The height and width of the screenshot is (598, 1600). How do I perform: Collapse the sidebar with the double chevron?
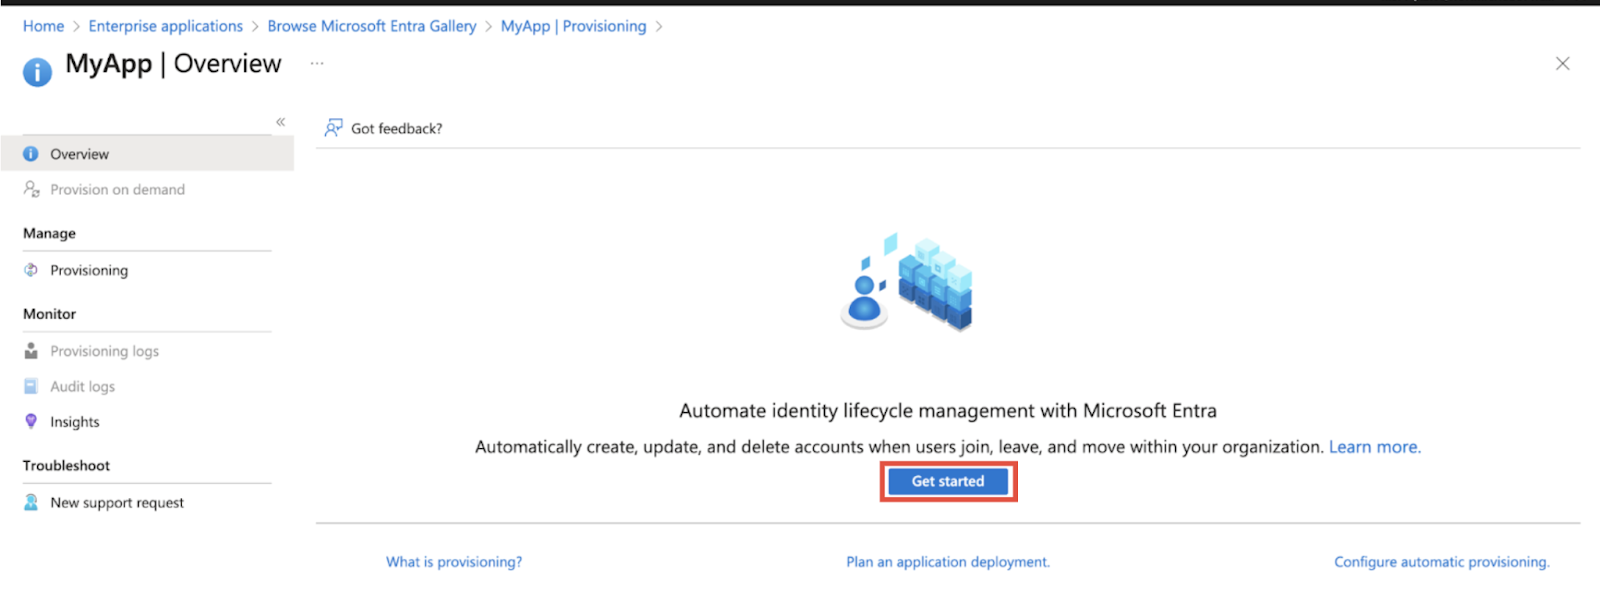[x=281, y=122]
